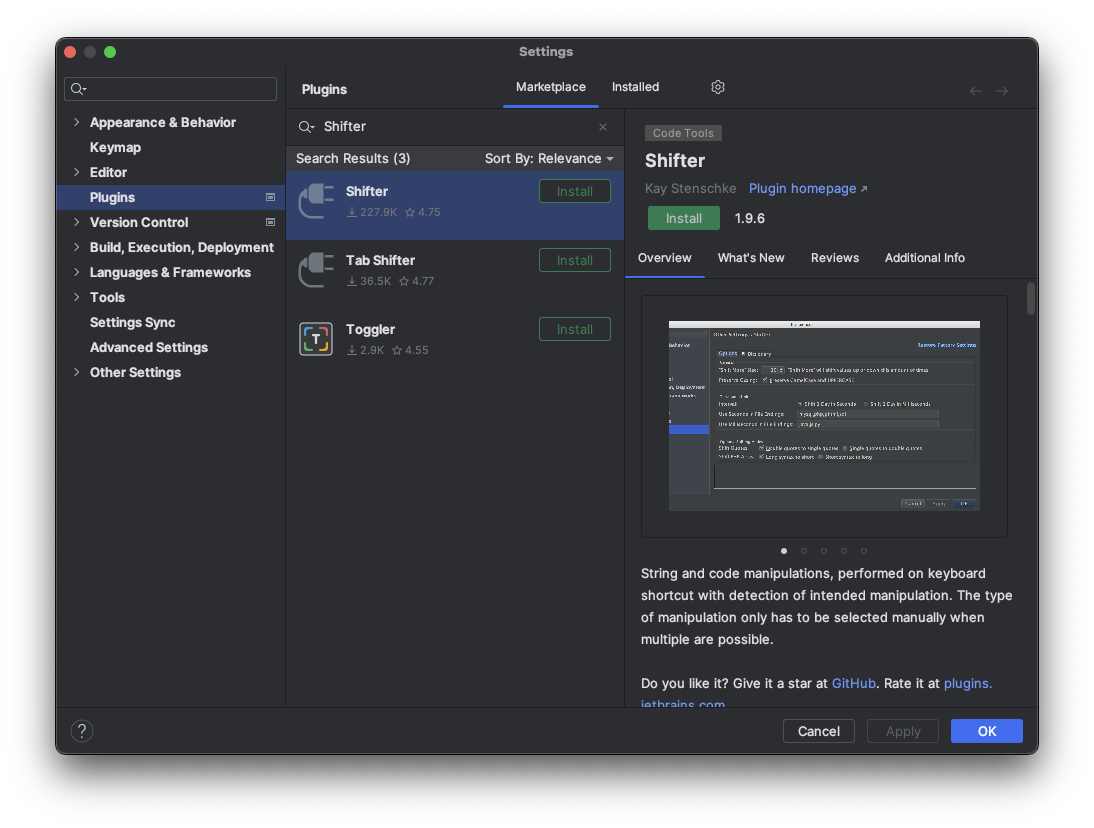Switch to the Installed tab
The height and width of the screenshot is (828, 1094).
tap(635, 87)
